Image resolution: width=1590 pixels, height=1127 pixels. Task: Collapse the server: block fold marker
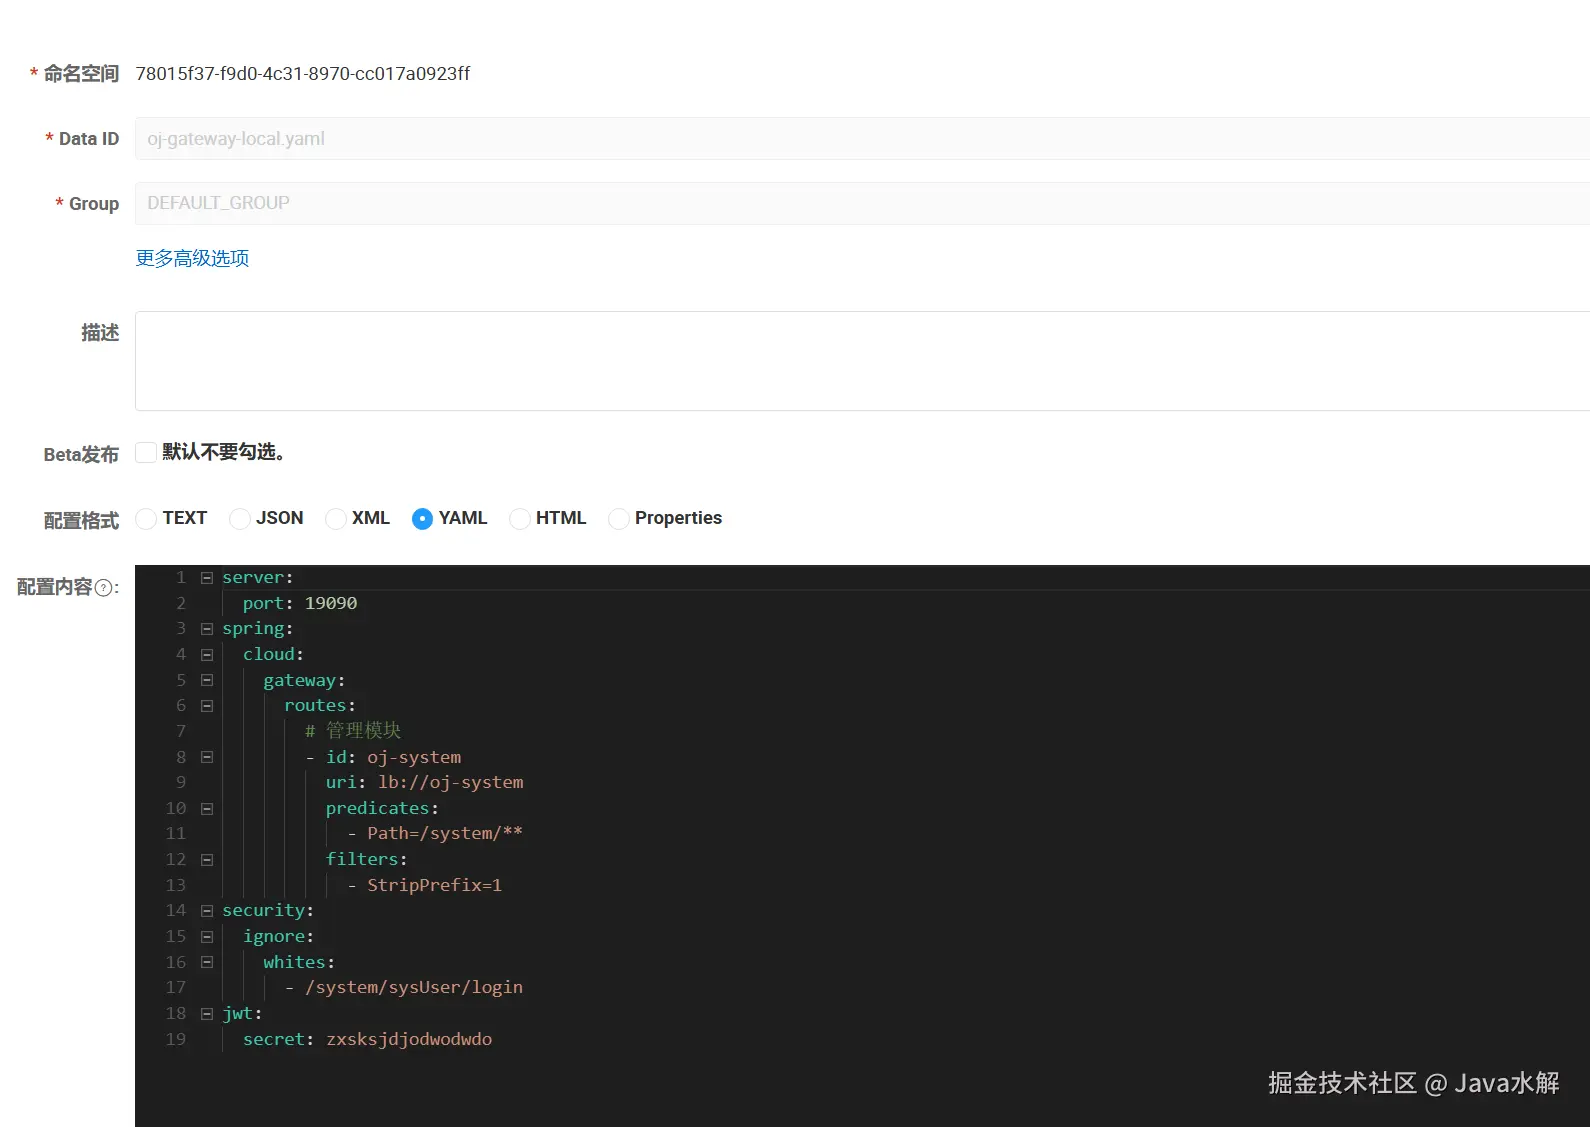point(207,577)
